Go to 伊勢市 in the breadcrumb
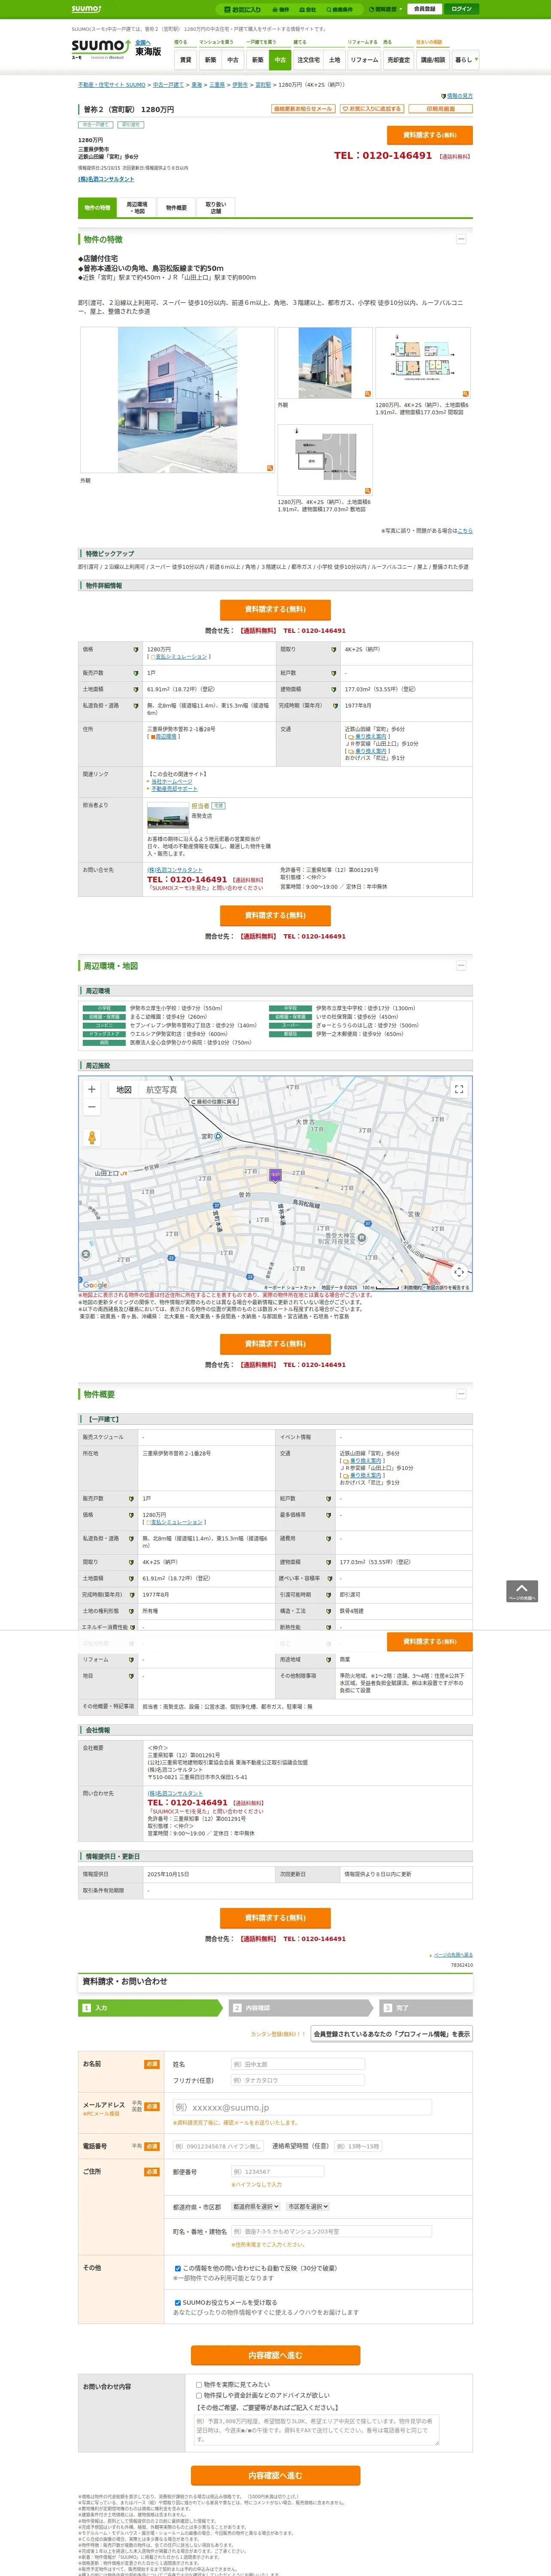Viewport: 551px width, 2576px height. coord(240,85)
